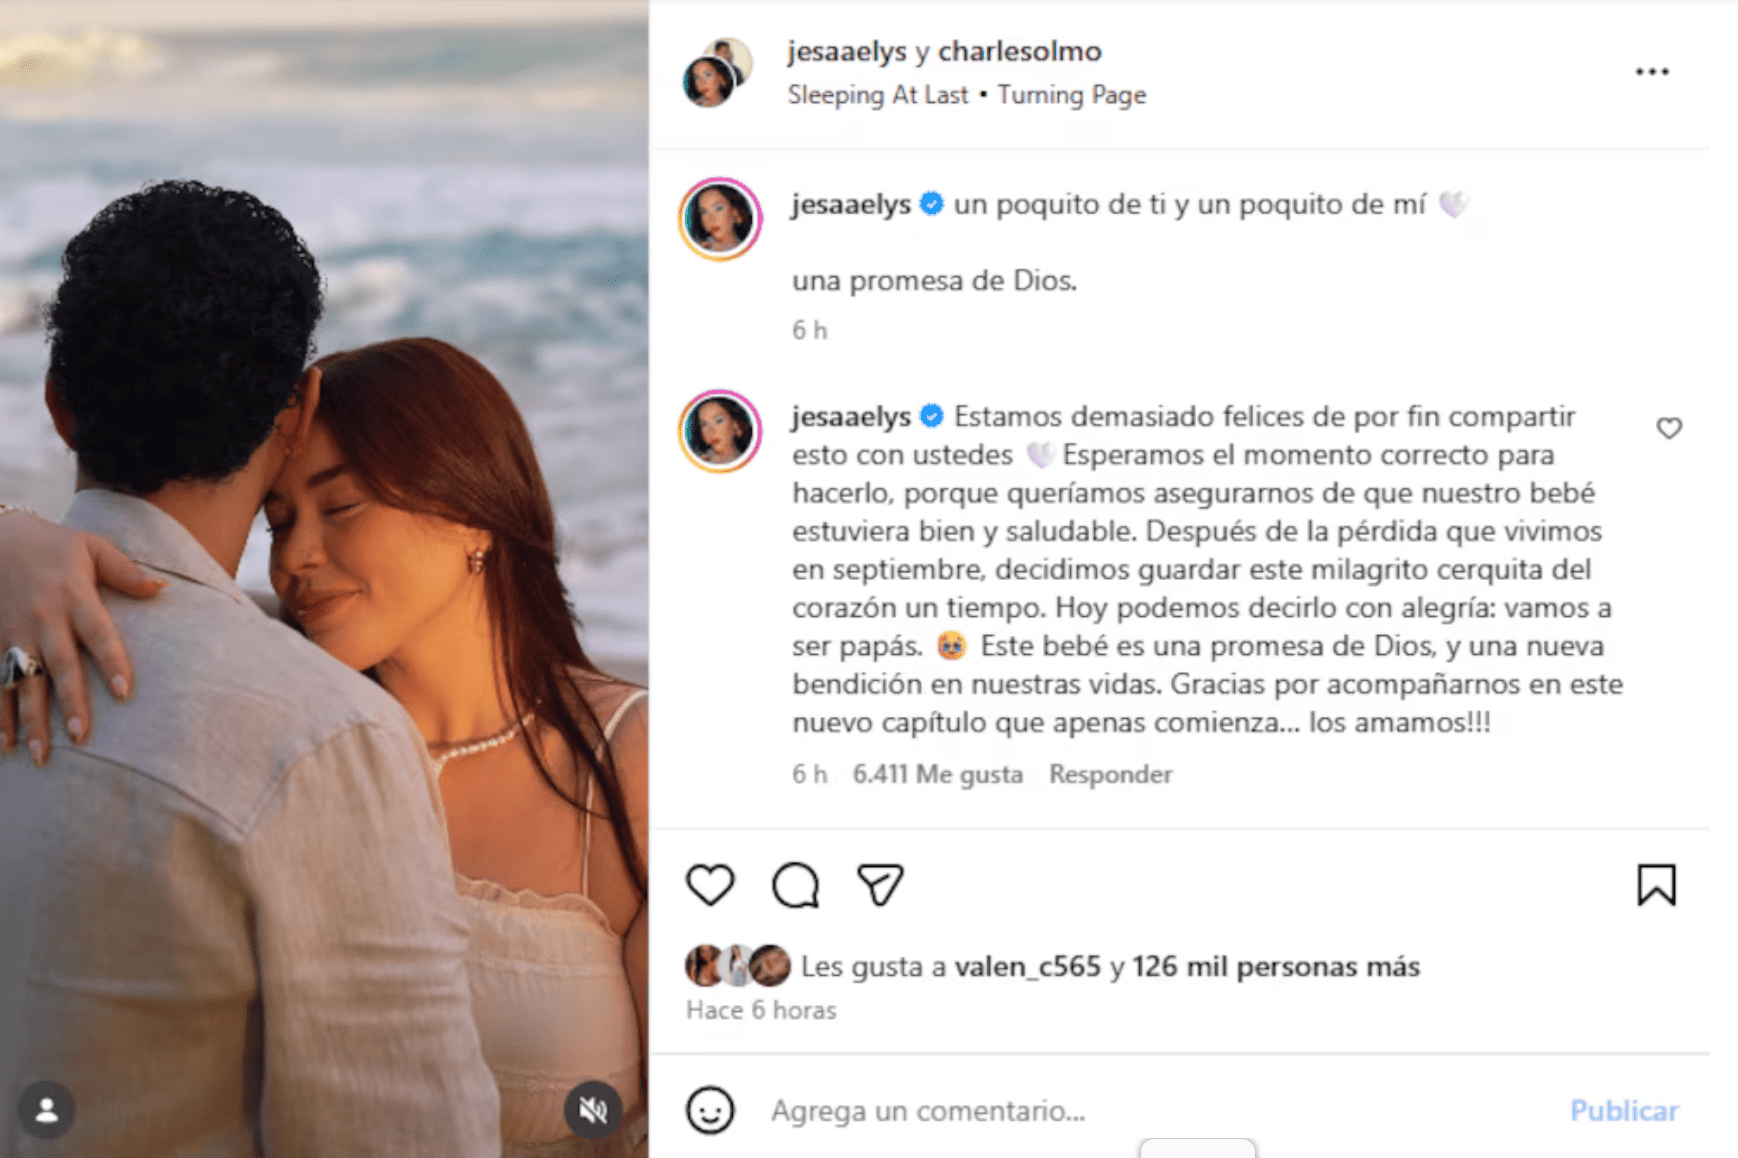This screenshot has height=1158, width=1738.
Task: Reply with the Responder link
Action: tap(1110, 774)
